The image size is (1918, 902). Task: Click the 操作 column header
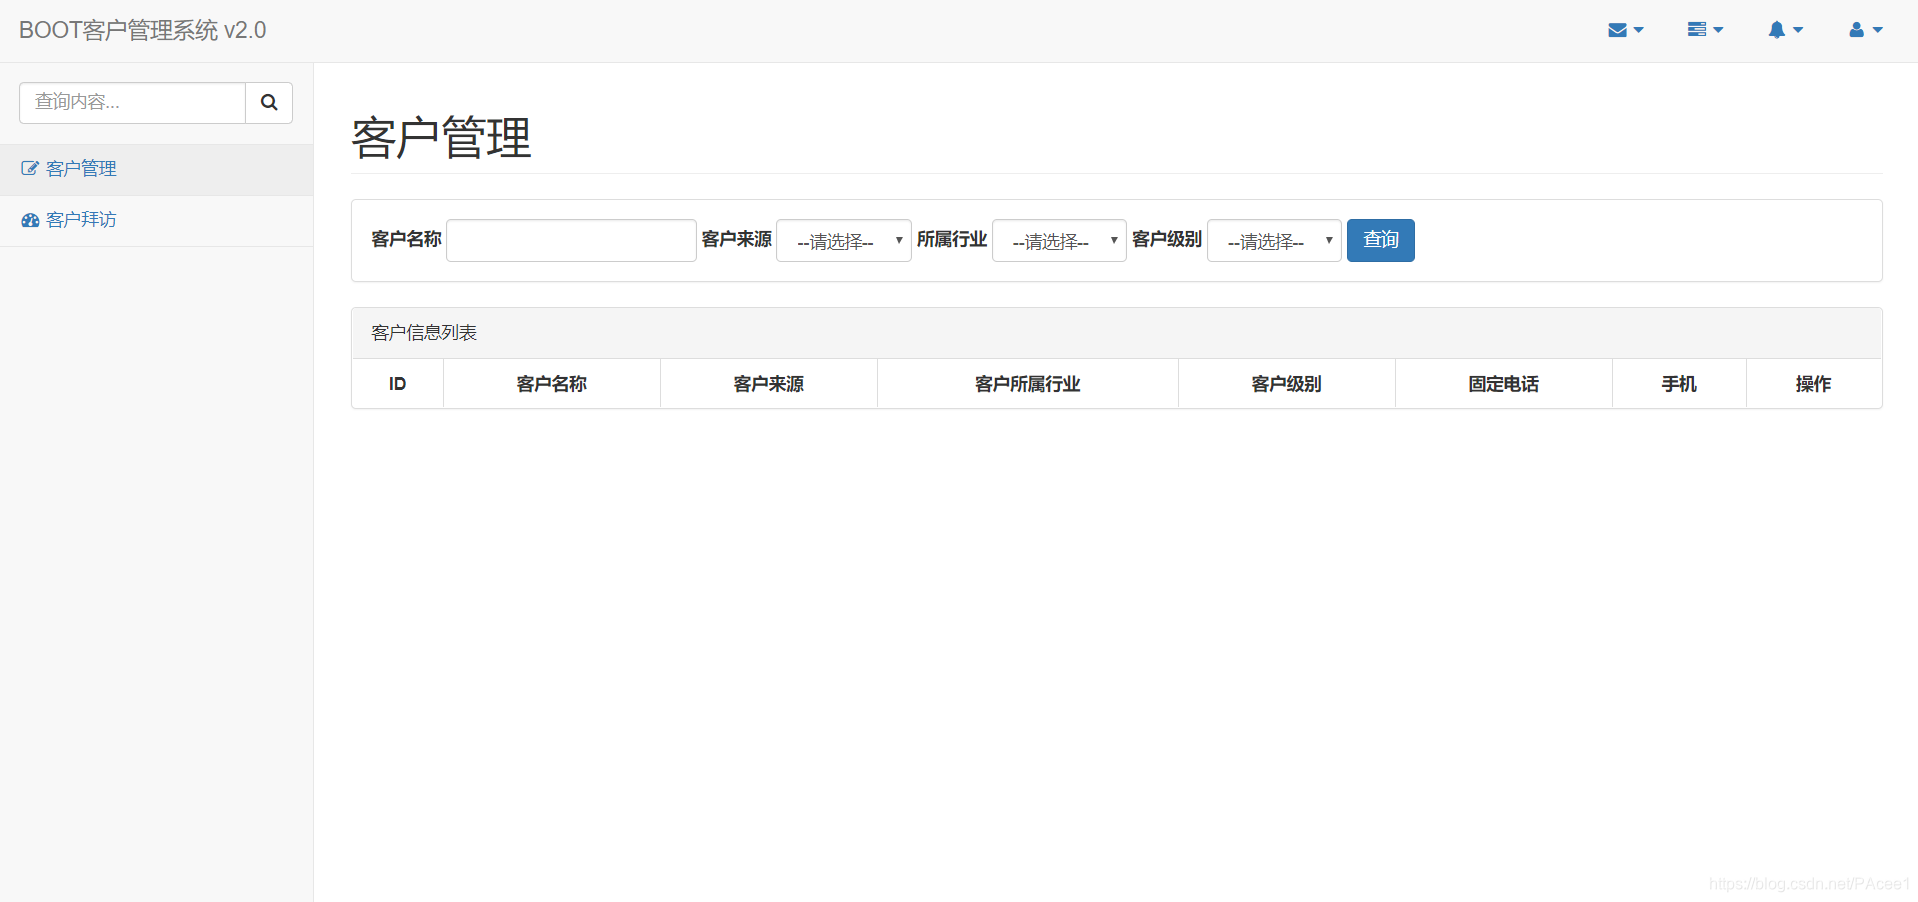click(x=1814, y=384)
